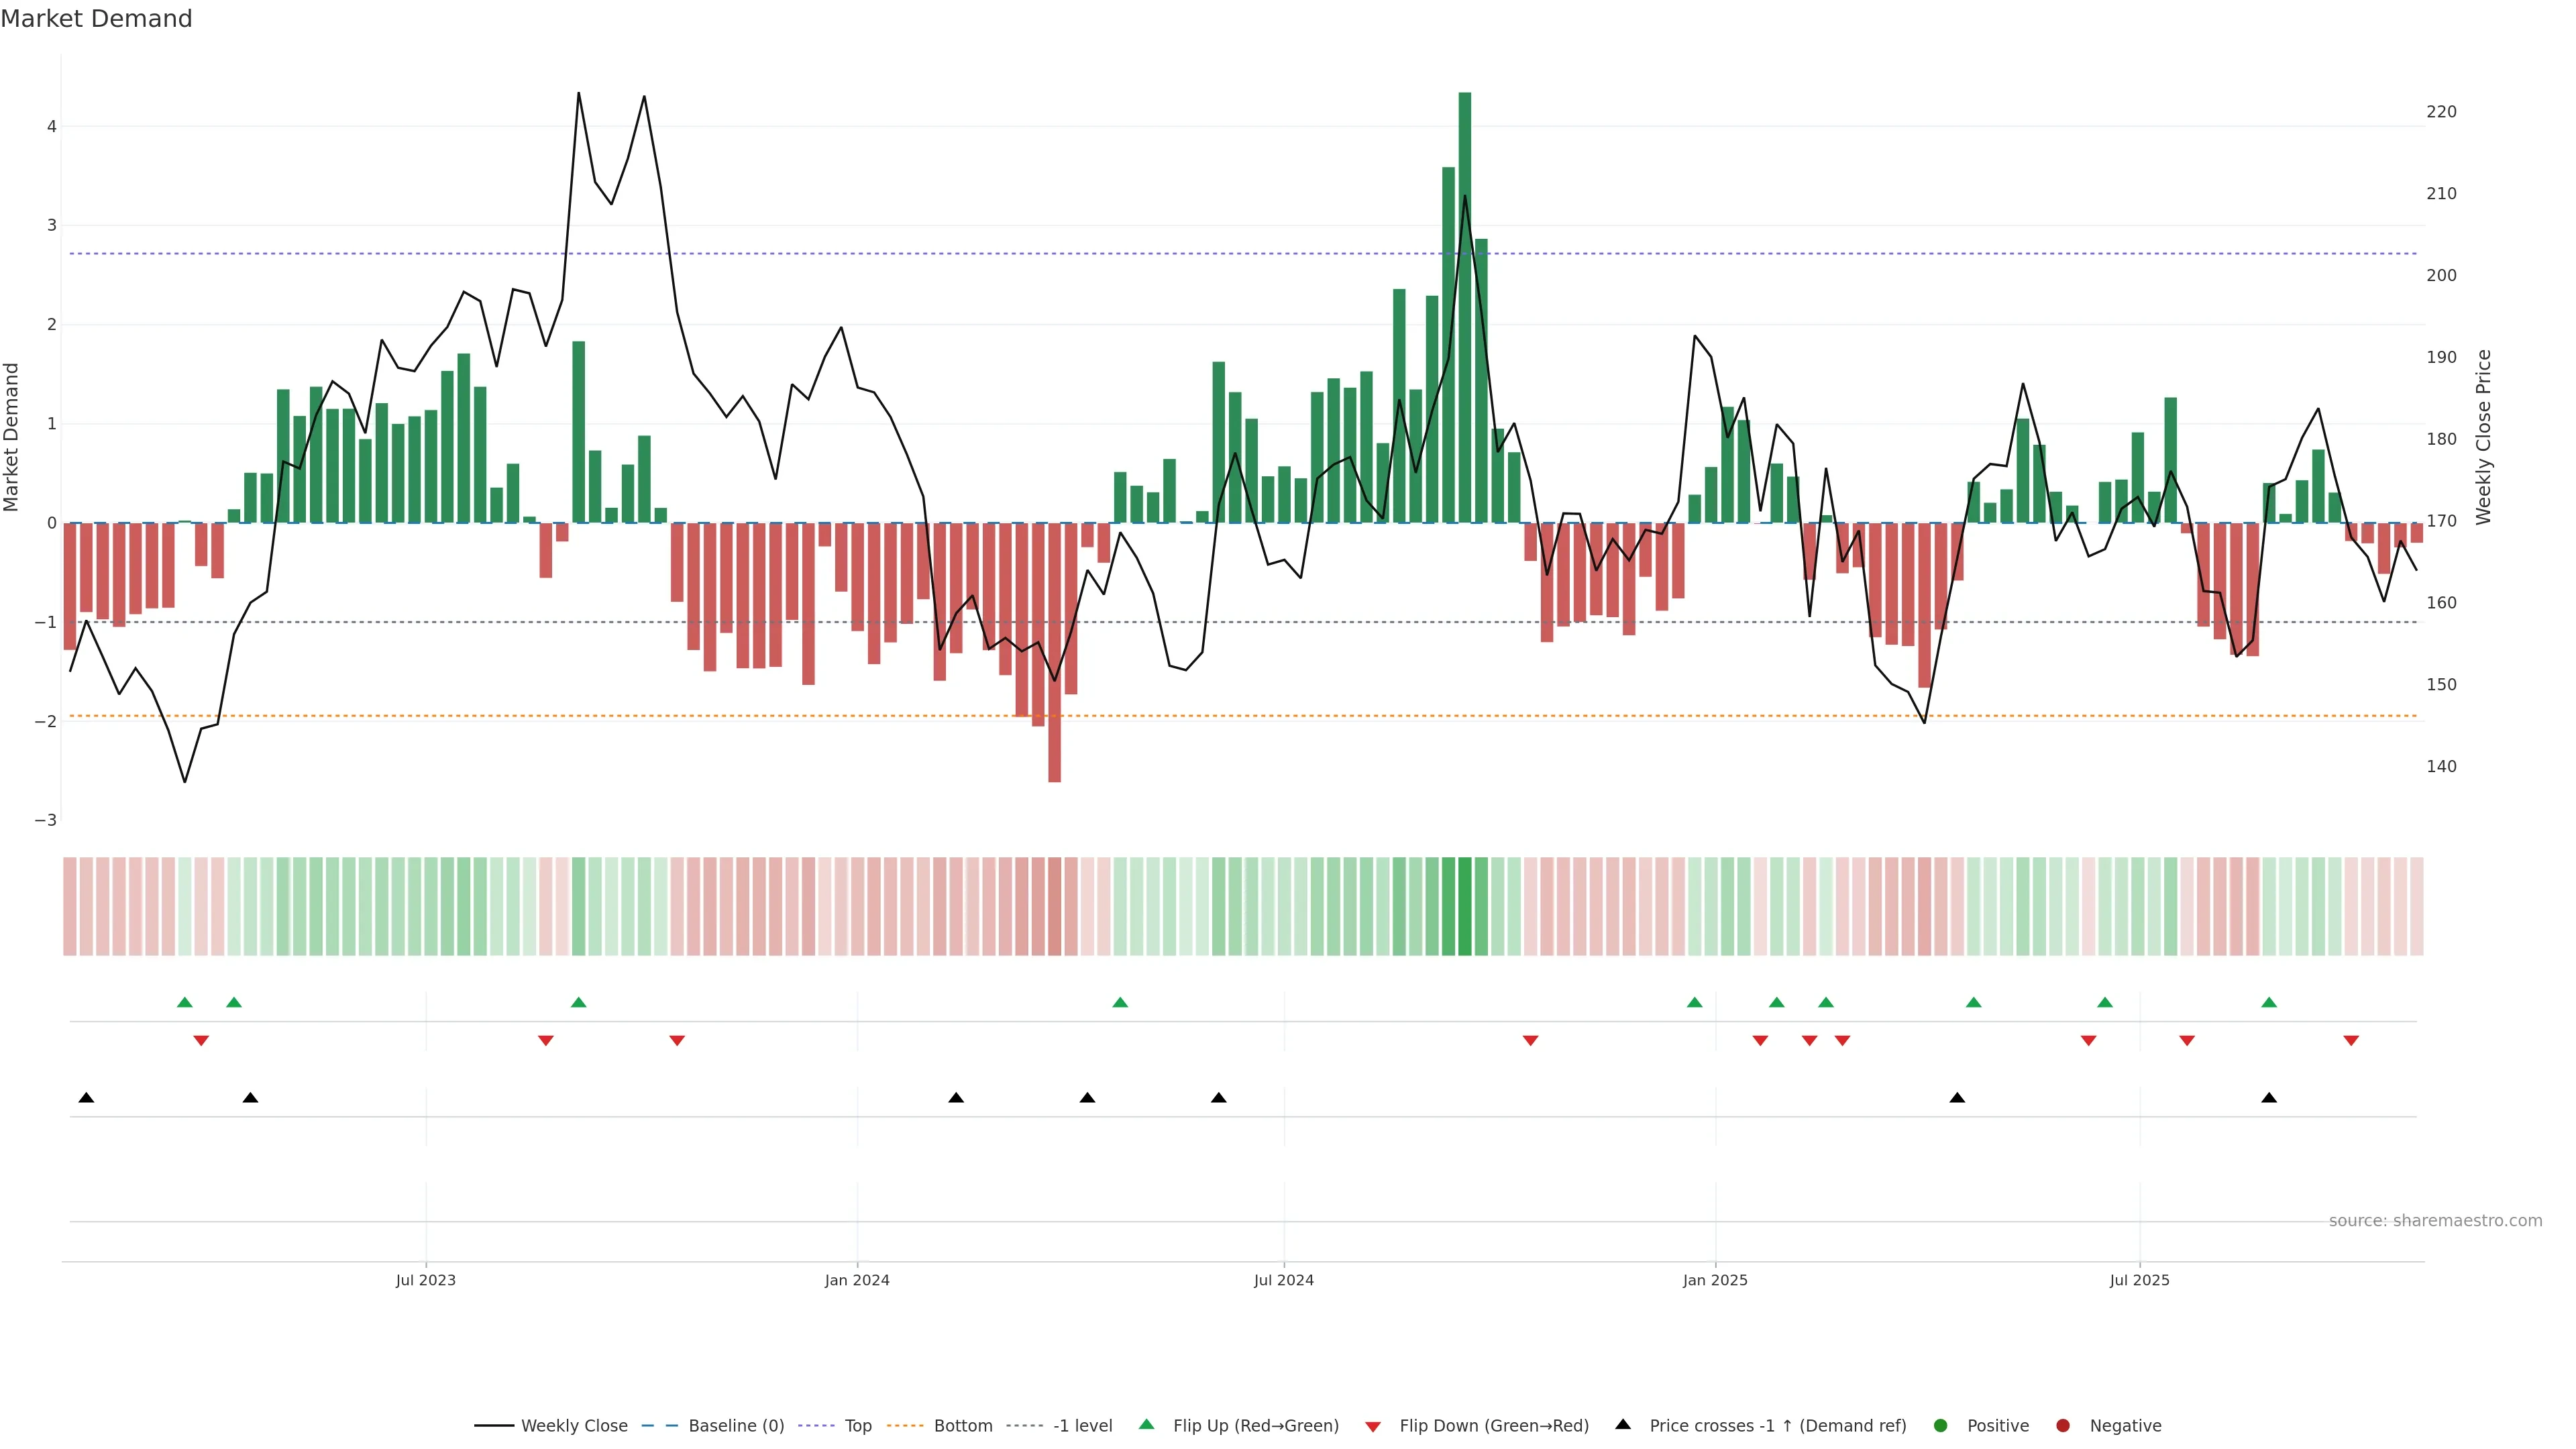Click the source: sharemaestro.com text
The image size is (2576, 1449).
pos(2435,1220)
